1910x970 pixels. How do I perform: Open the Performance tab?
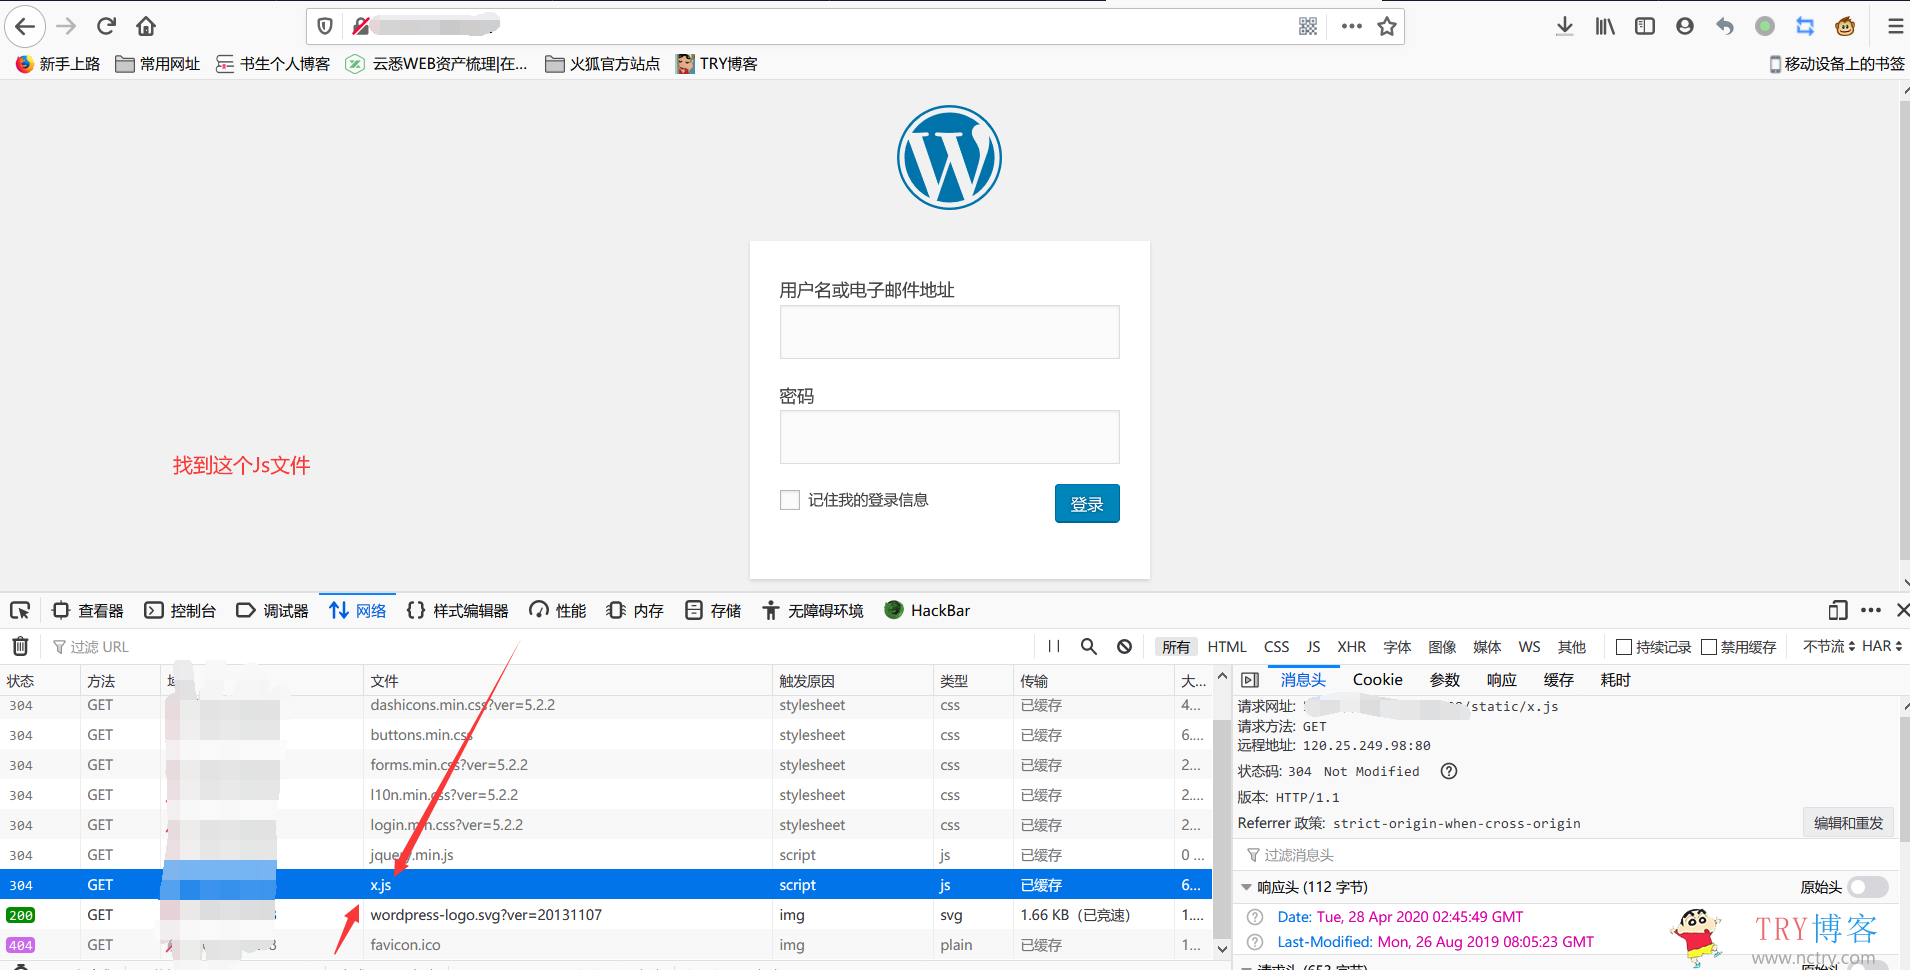click(x=558, y=610)
